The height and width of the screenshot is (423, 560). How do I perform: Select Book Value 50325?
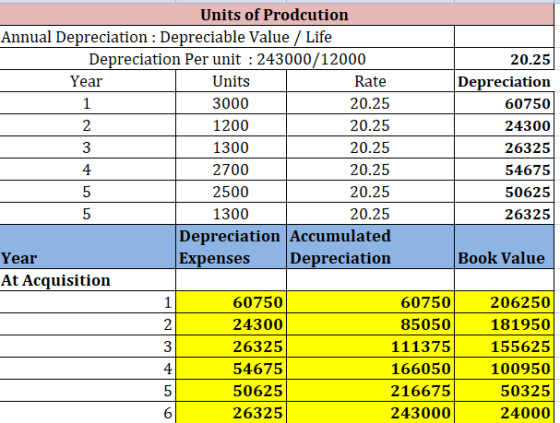click(504, 390)
